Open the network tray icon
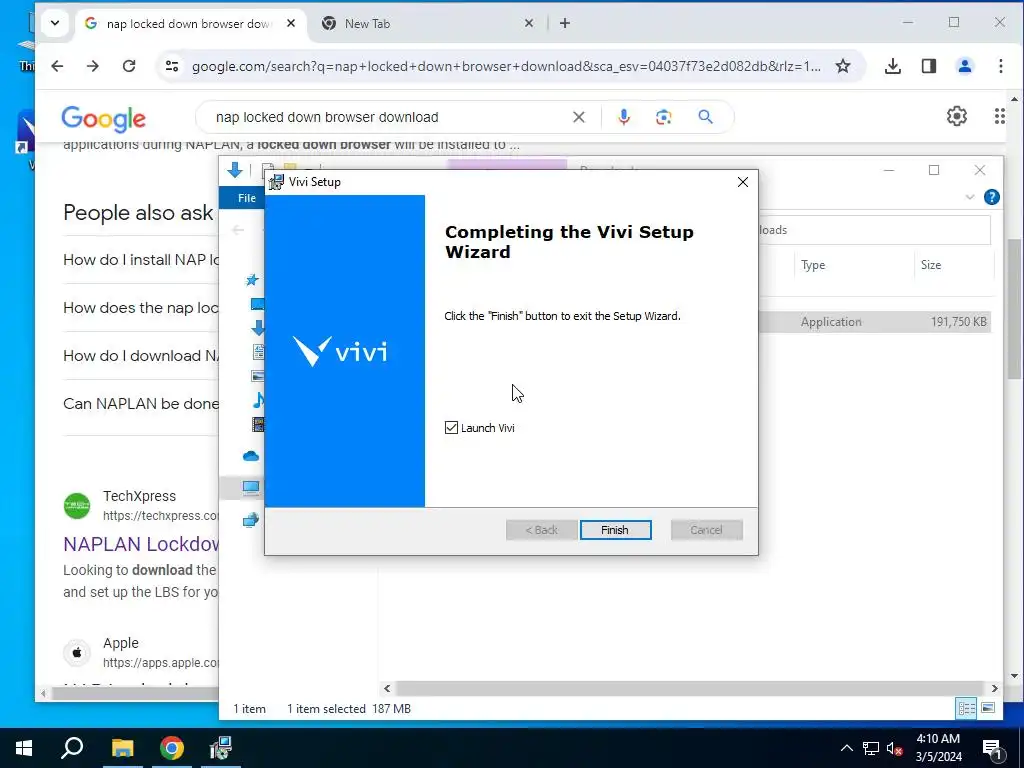Viewport: 1024px width, 768px height. point(871,748)
